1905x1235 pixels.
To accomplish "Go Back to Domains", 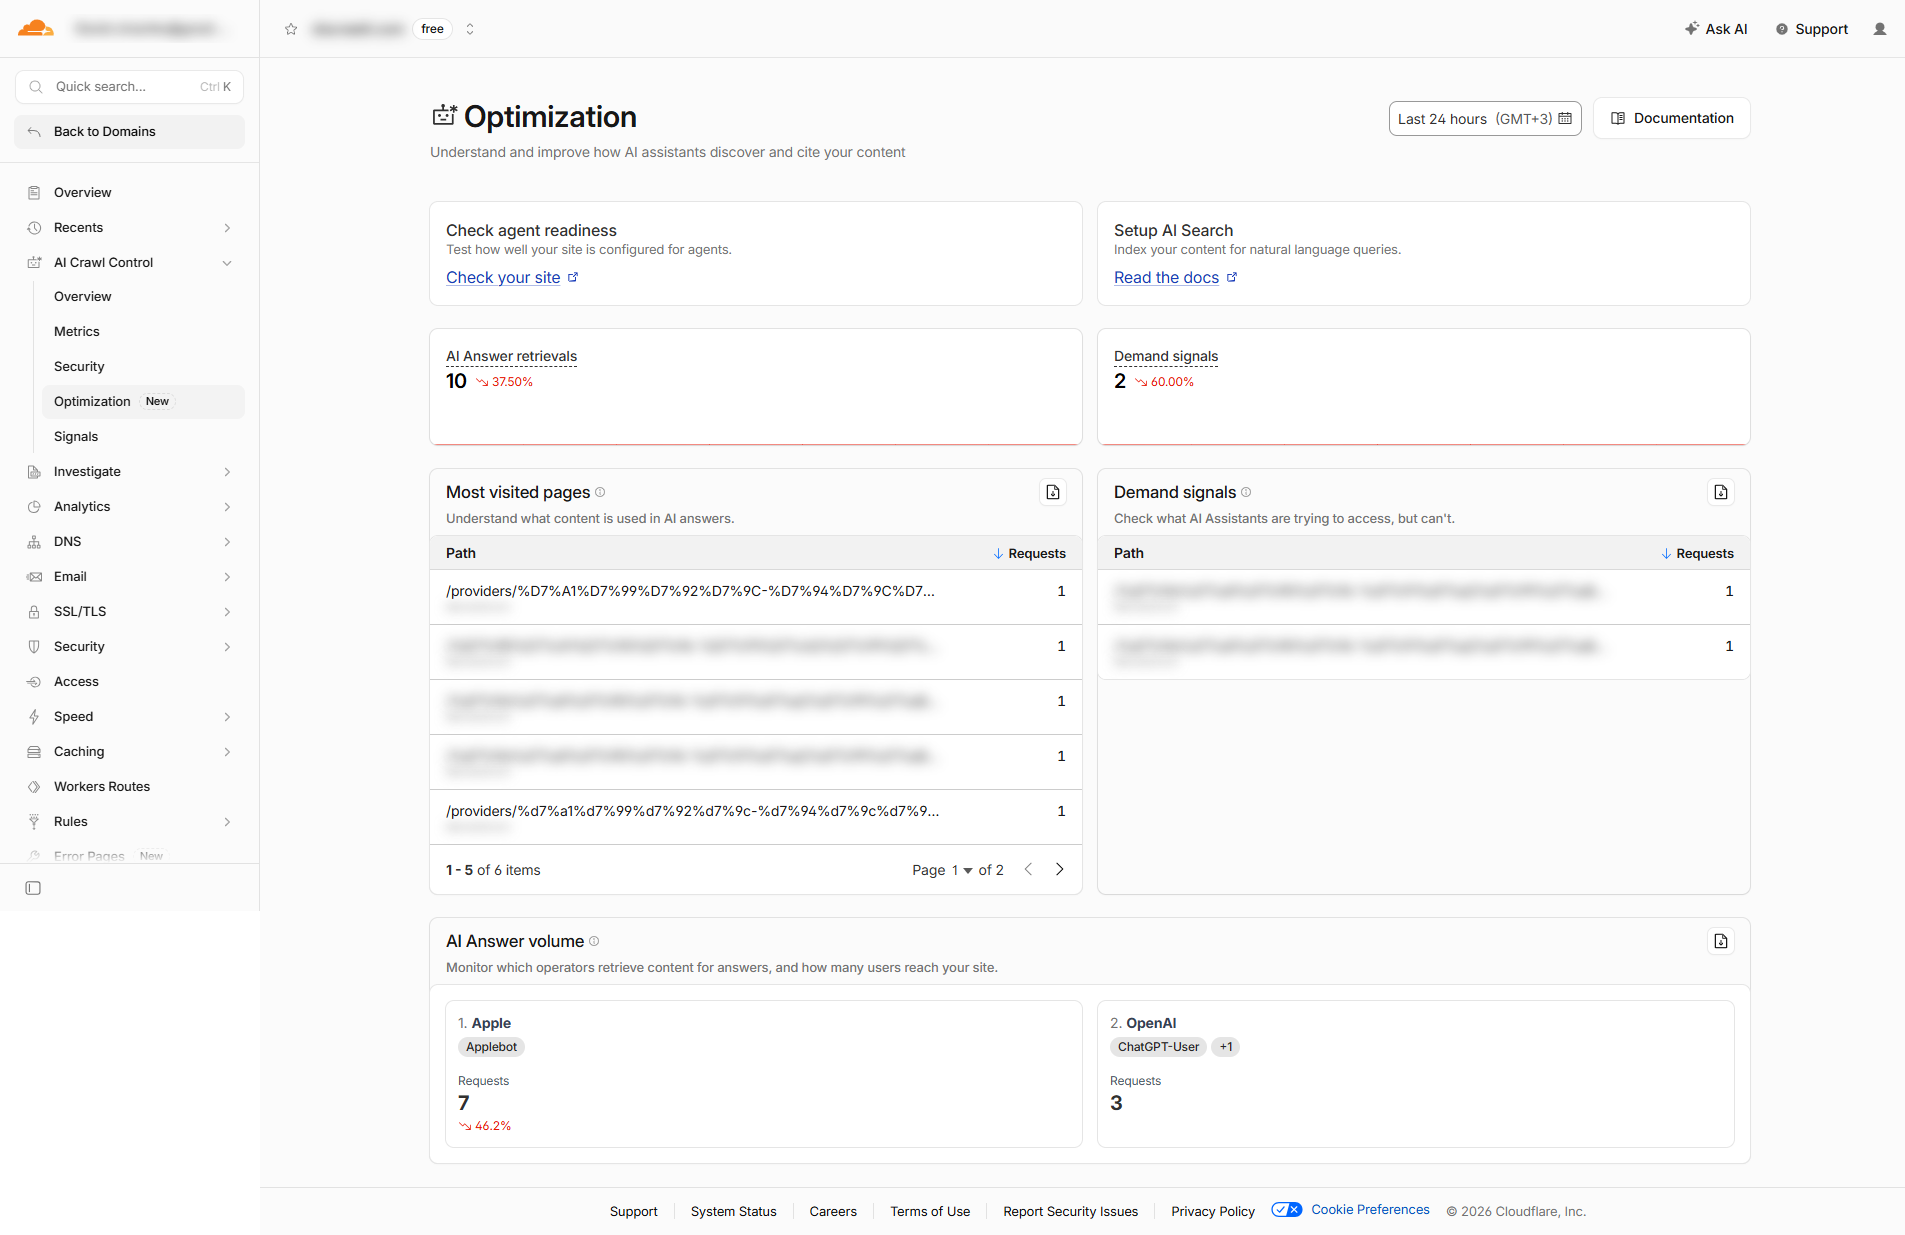I will (129, 132).
